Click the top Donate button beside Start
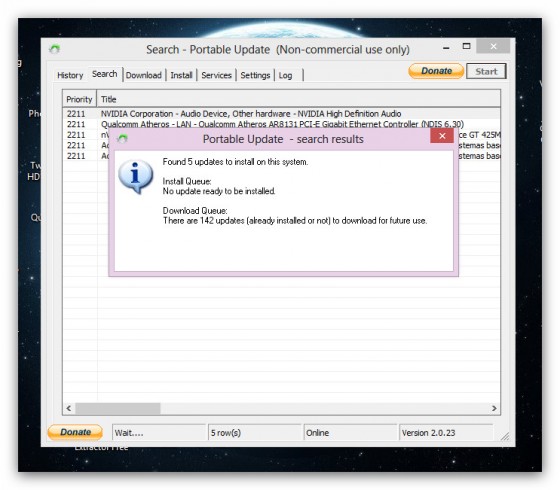 (436, 71)
